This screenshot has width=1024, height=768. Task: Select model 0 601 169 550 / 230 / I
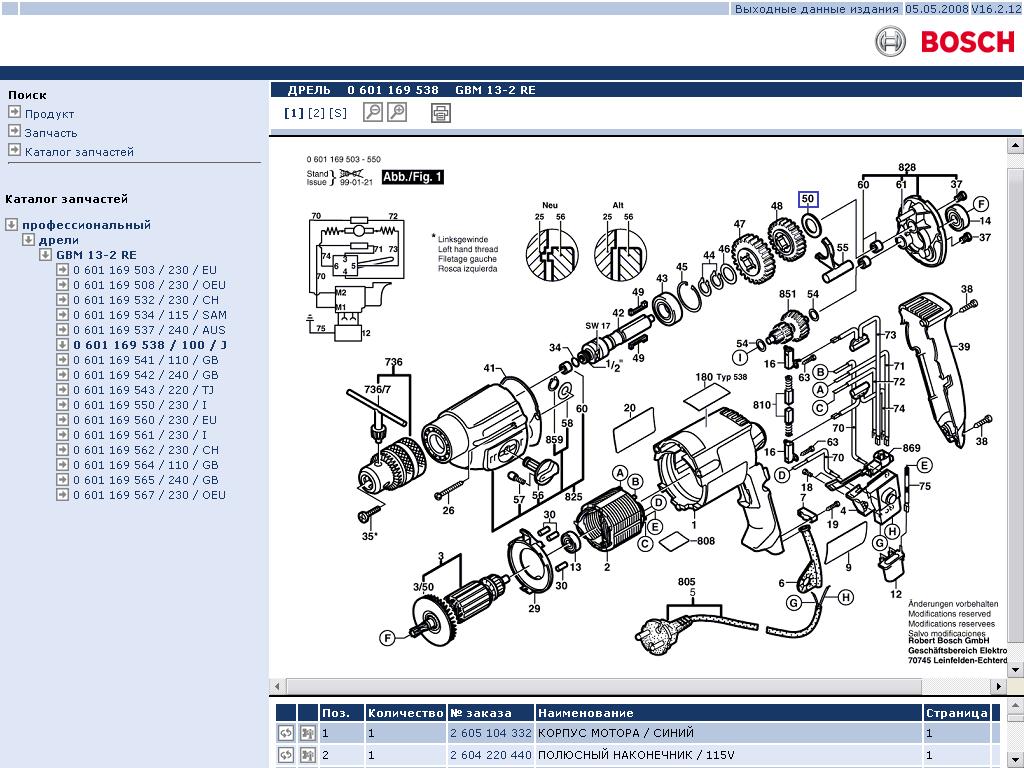pos(140,405)
